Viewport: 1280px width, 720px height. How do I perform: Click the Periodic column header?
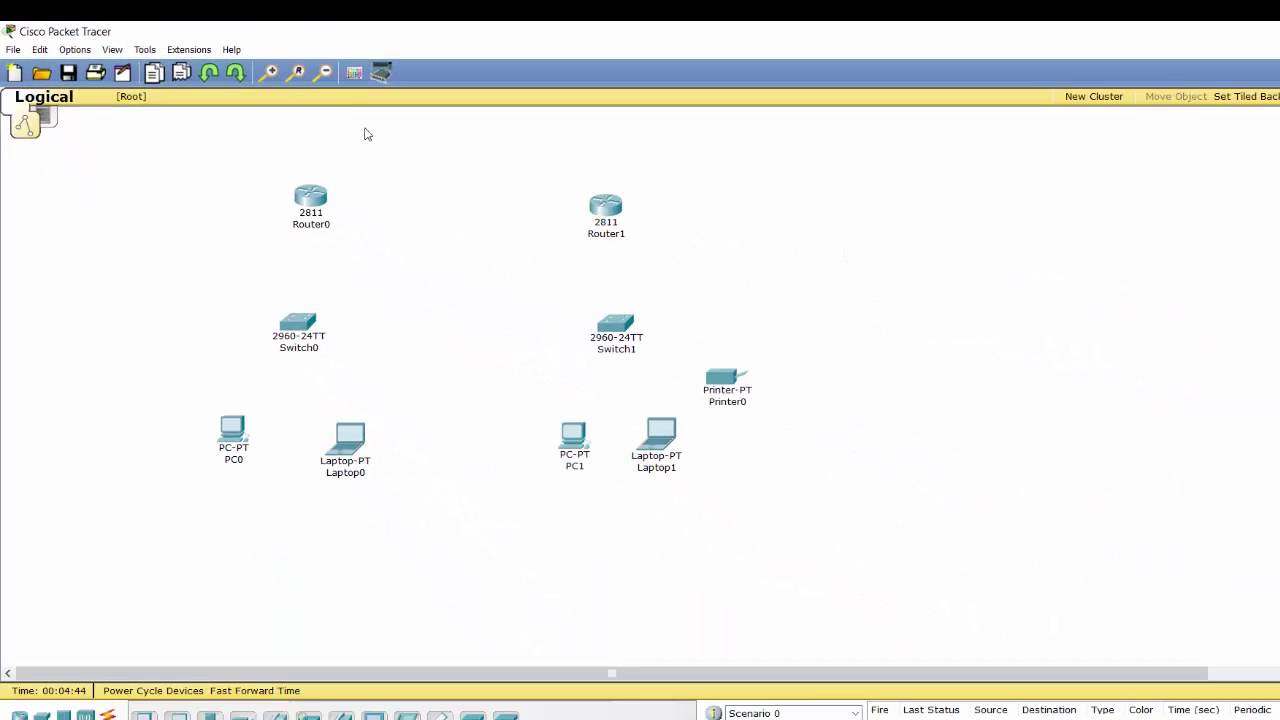click(x=1252, y=710)
